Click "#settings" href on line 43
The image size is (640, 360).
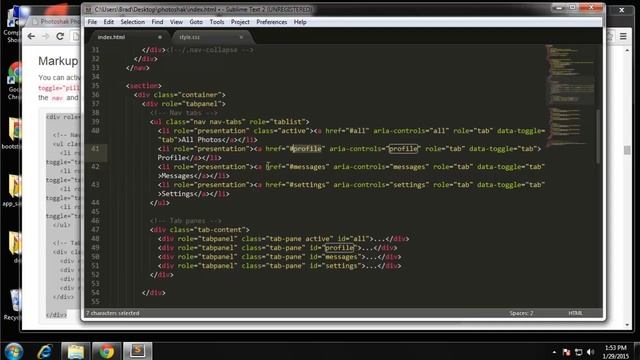tap(307, 184)
